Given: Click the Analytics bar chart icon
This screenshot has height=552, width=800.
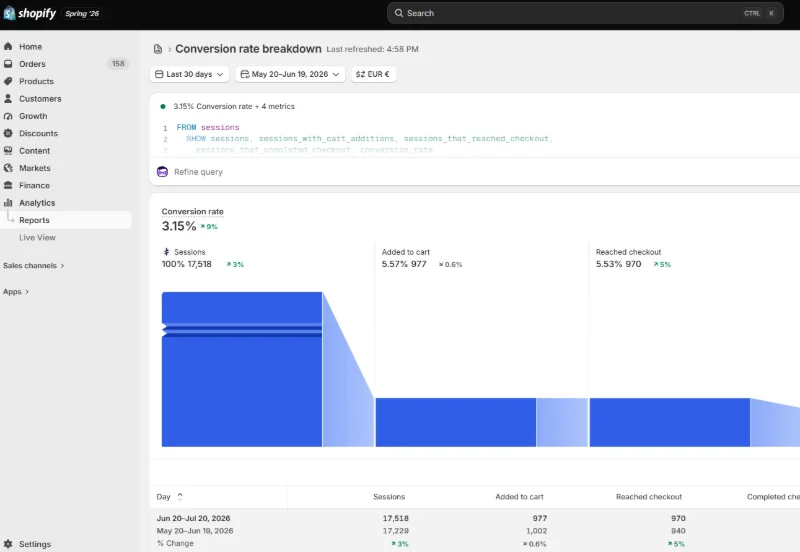Looking at the screenshot, I should click(x=8, y=203).
